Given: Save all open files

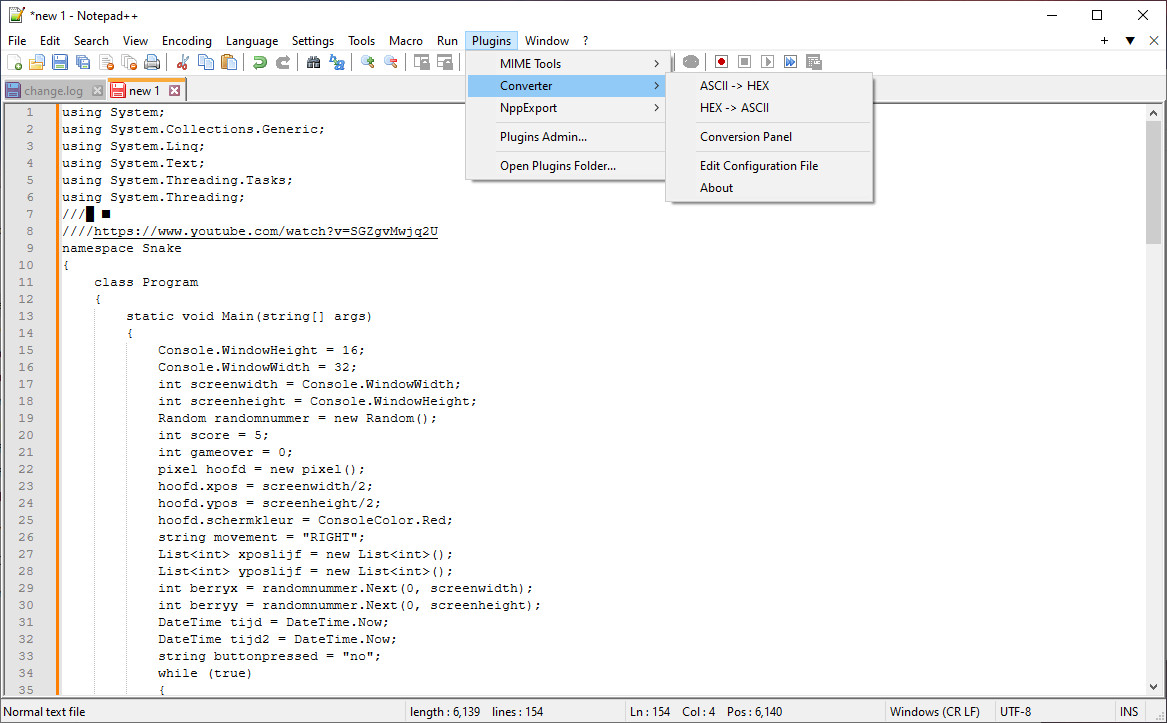Looking at the screenshot, I should tap(81, 61).
